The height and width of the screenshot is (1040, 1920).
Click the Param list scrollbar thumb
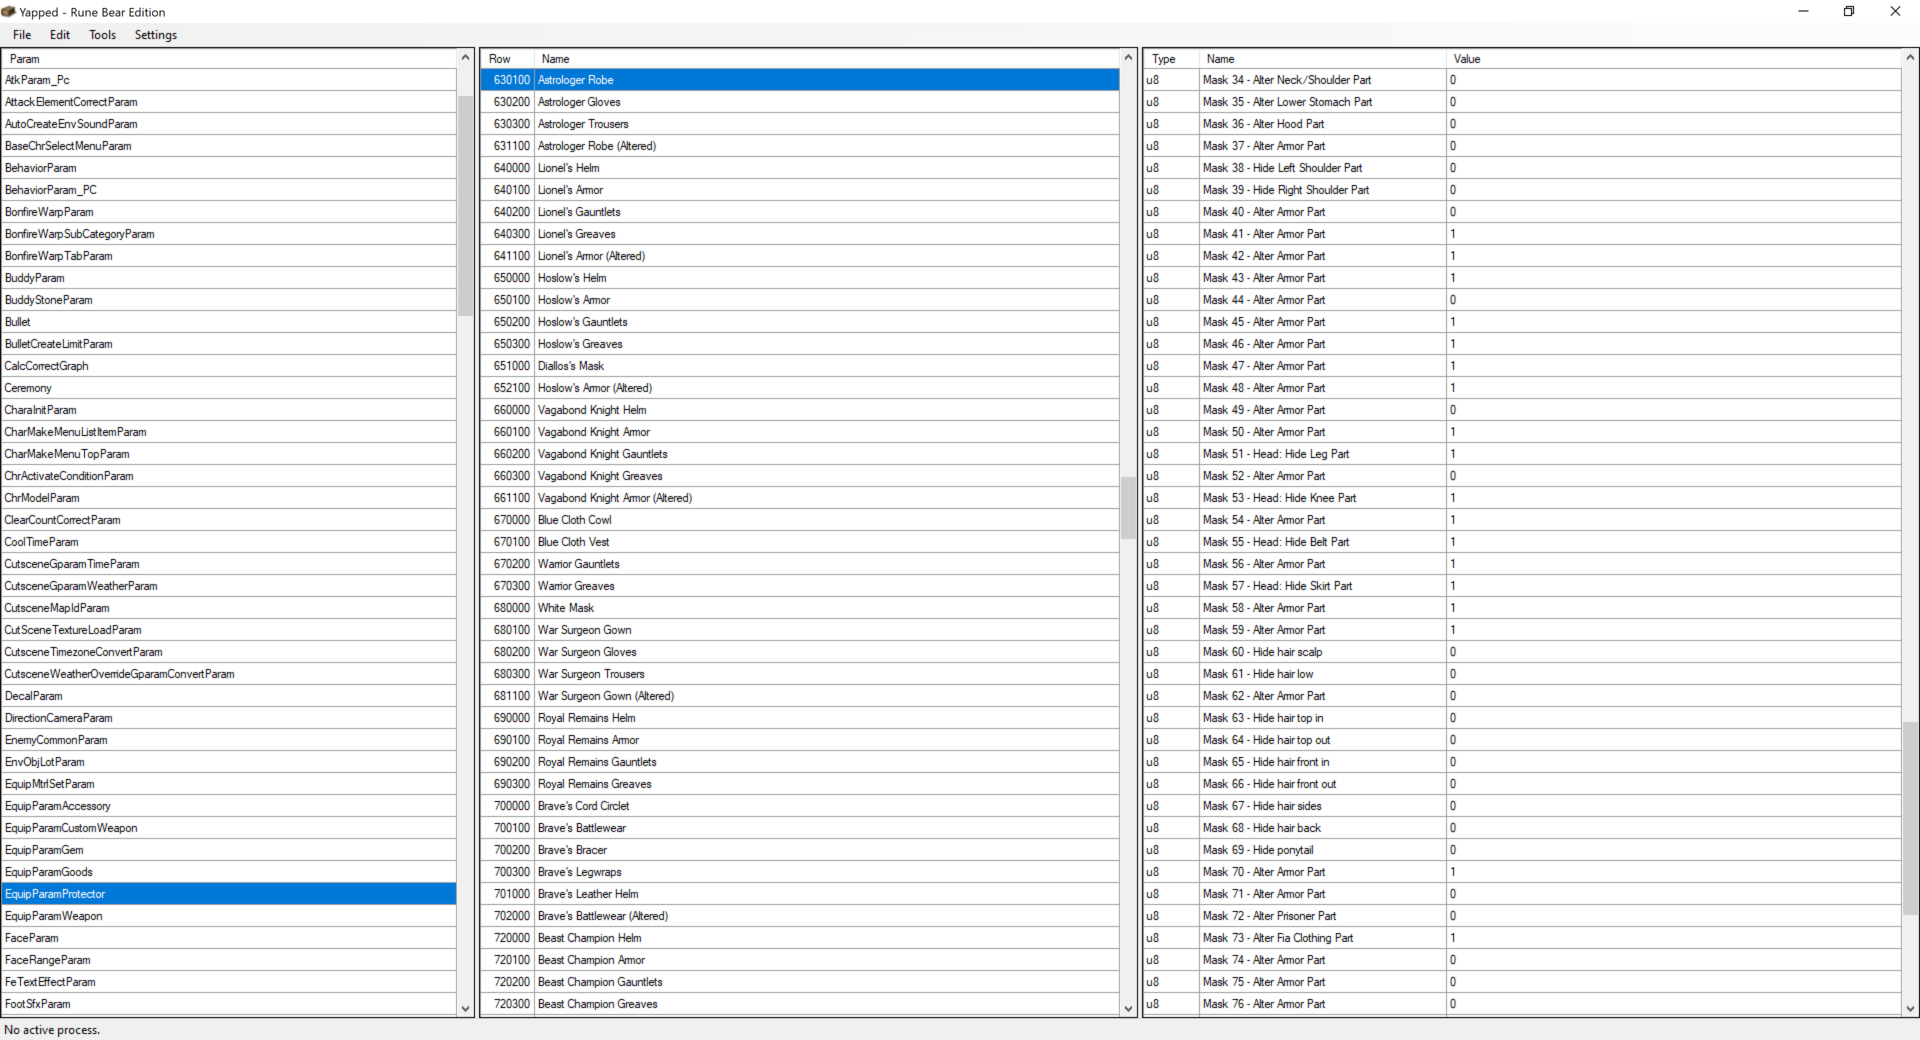coord(465,206)
